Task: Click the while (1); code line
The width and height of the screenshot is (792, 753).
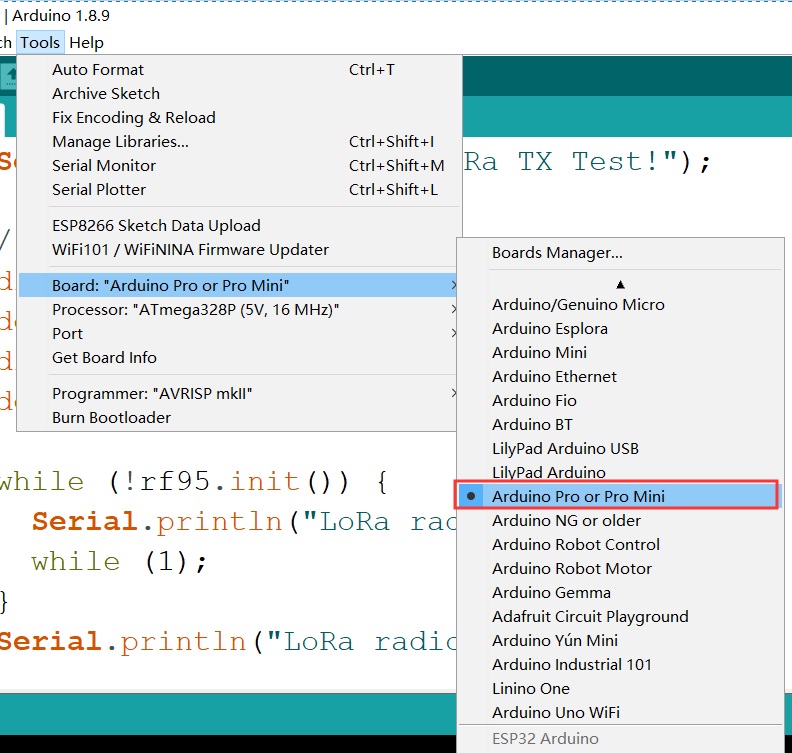Action: [x=119, y=562]
